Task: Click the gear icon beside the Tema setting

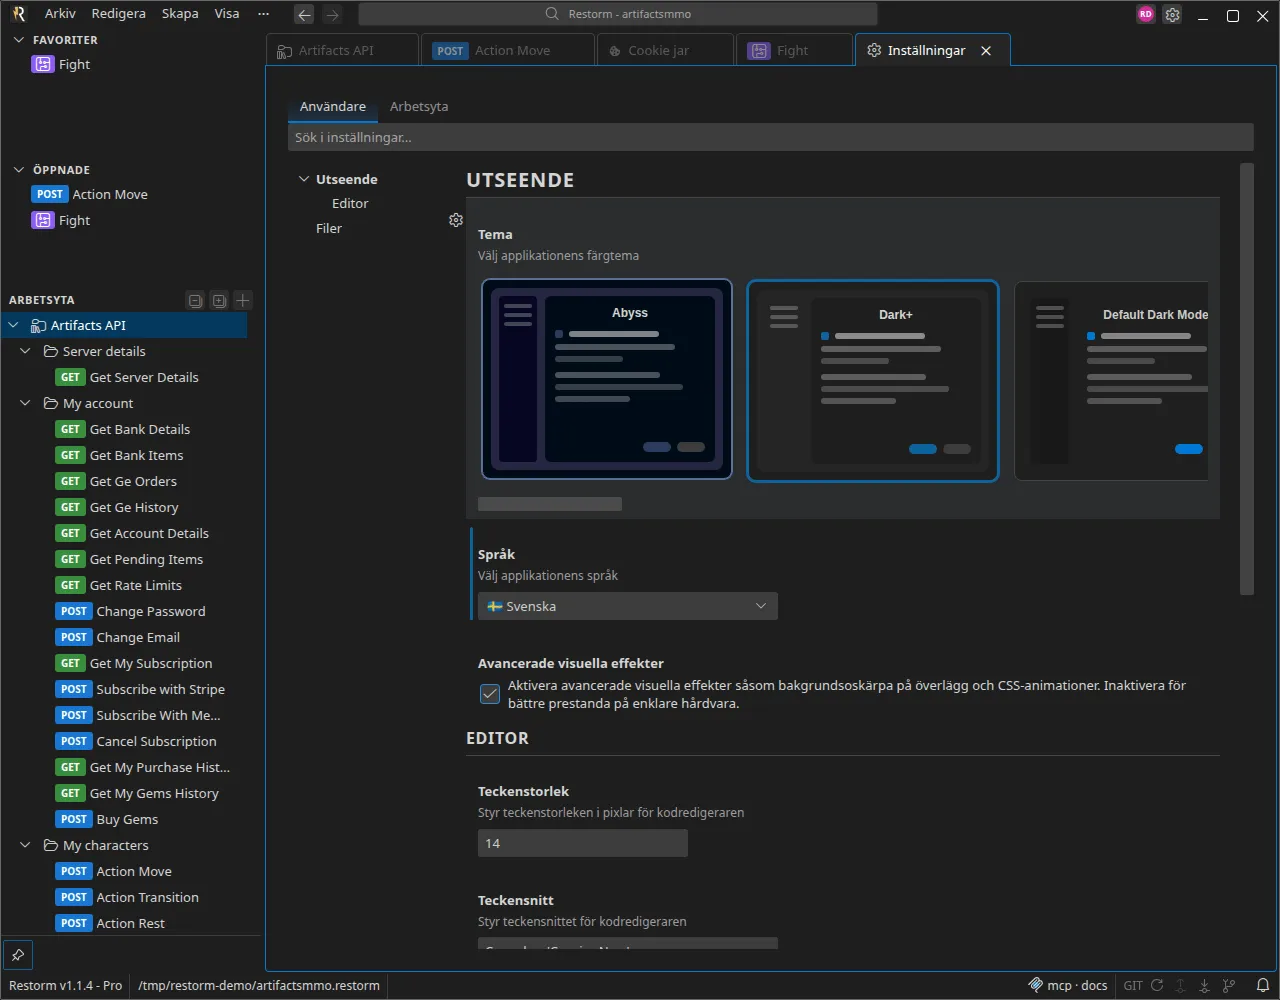Action: 456,220
